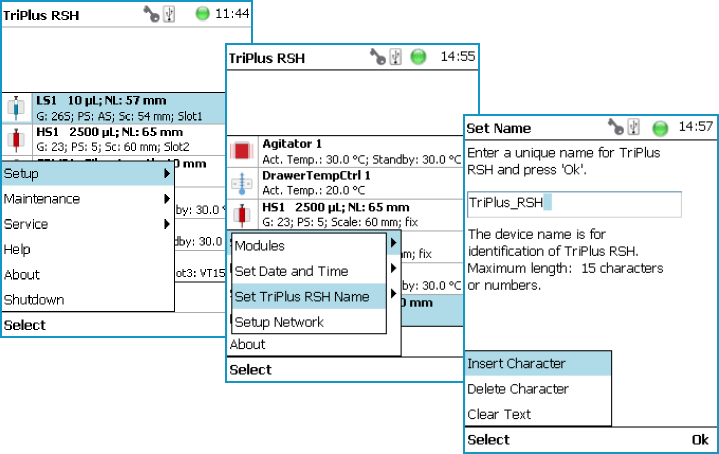Click the wrench icon in Set Name window
719x454 pixels.
[x=615, y=127]
